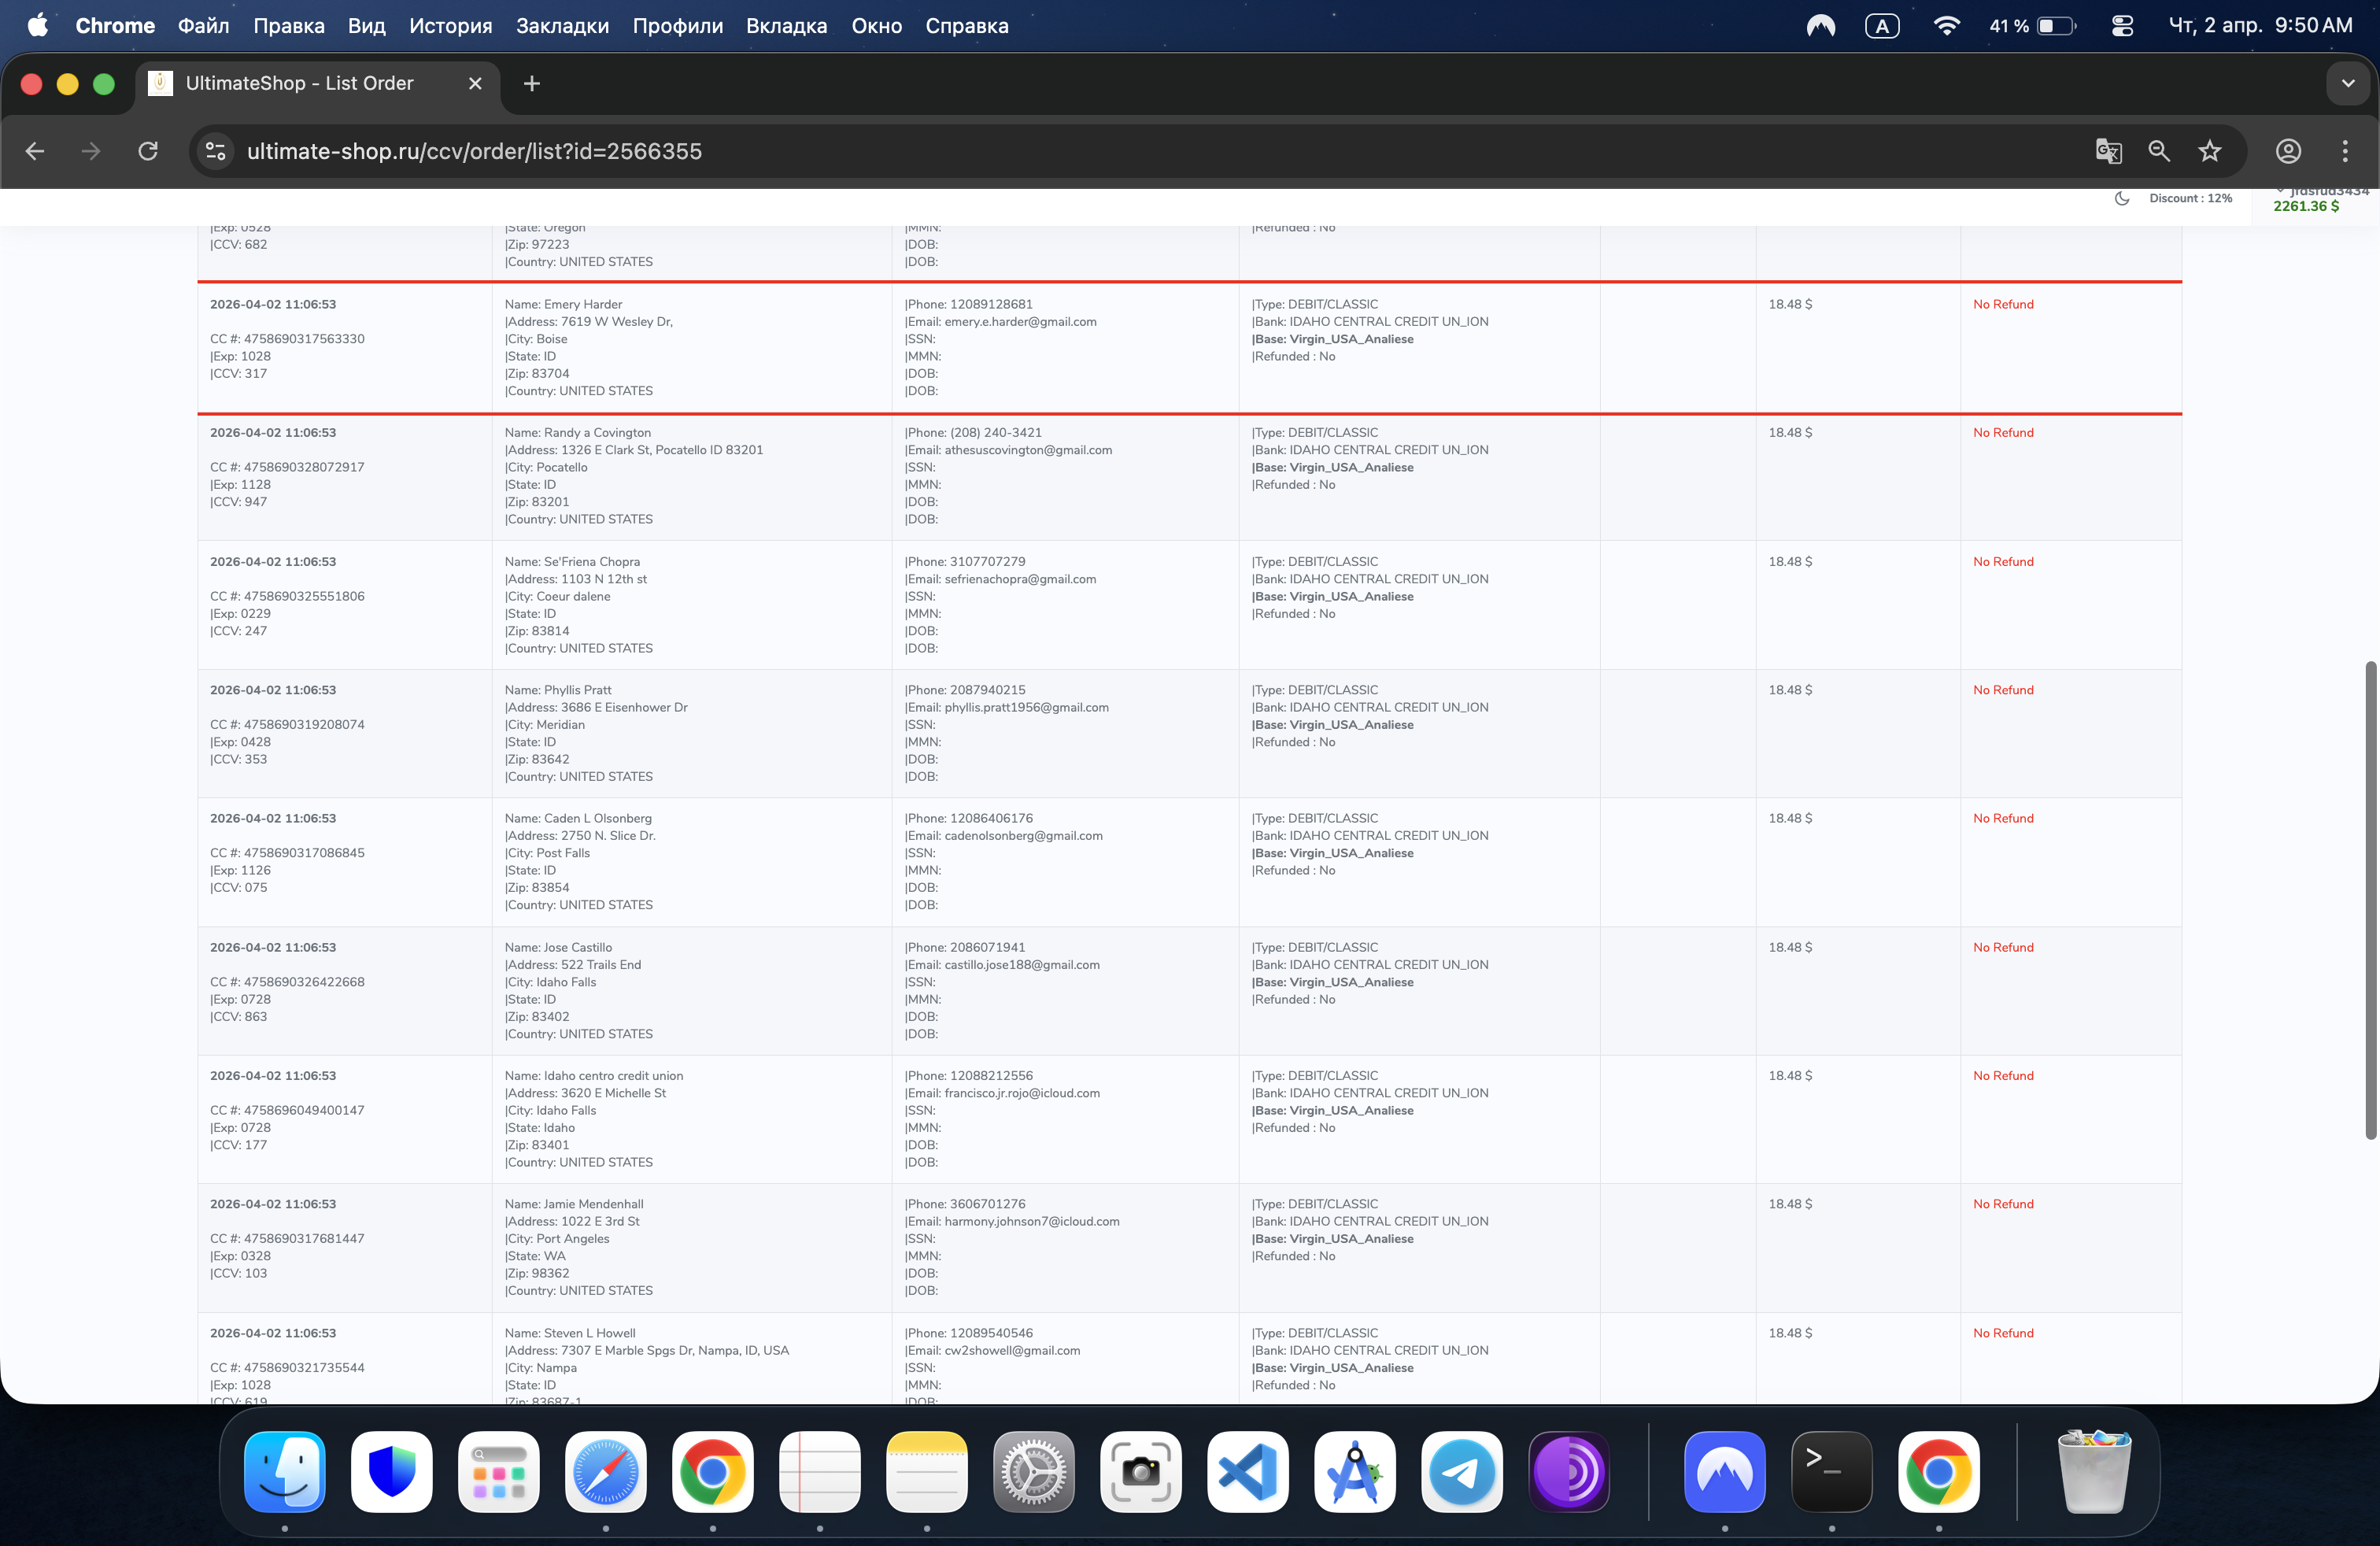Toggle dark mode with the moon icon

[x=2122, y=199]
